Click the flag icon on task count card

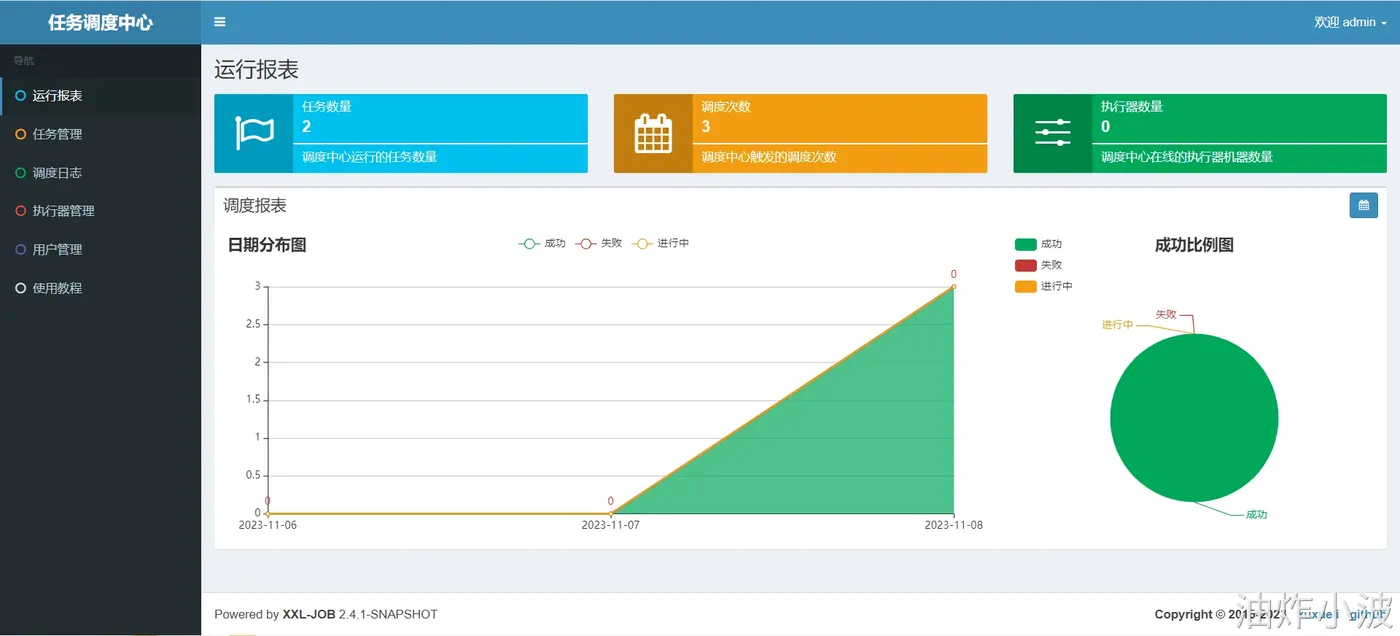(254, 134)
